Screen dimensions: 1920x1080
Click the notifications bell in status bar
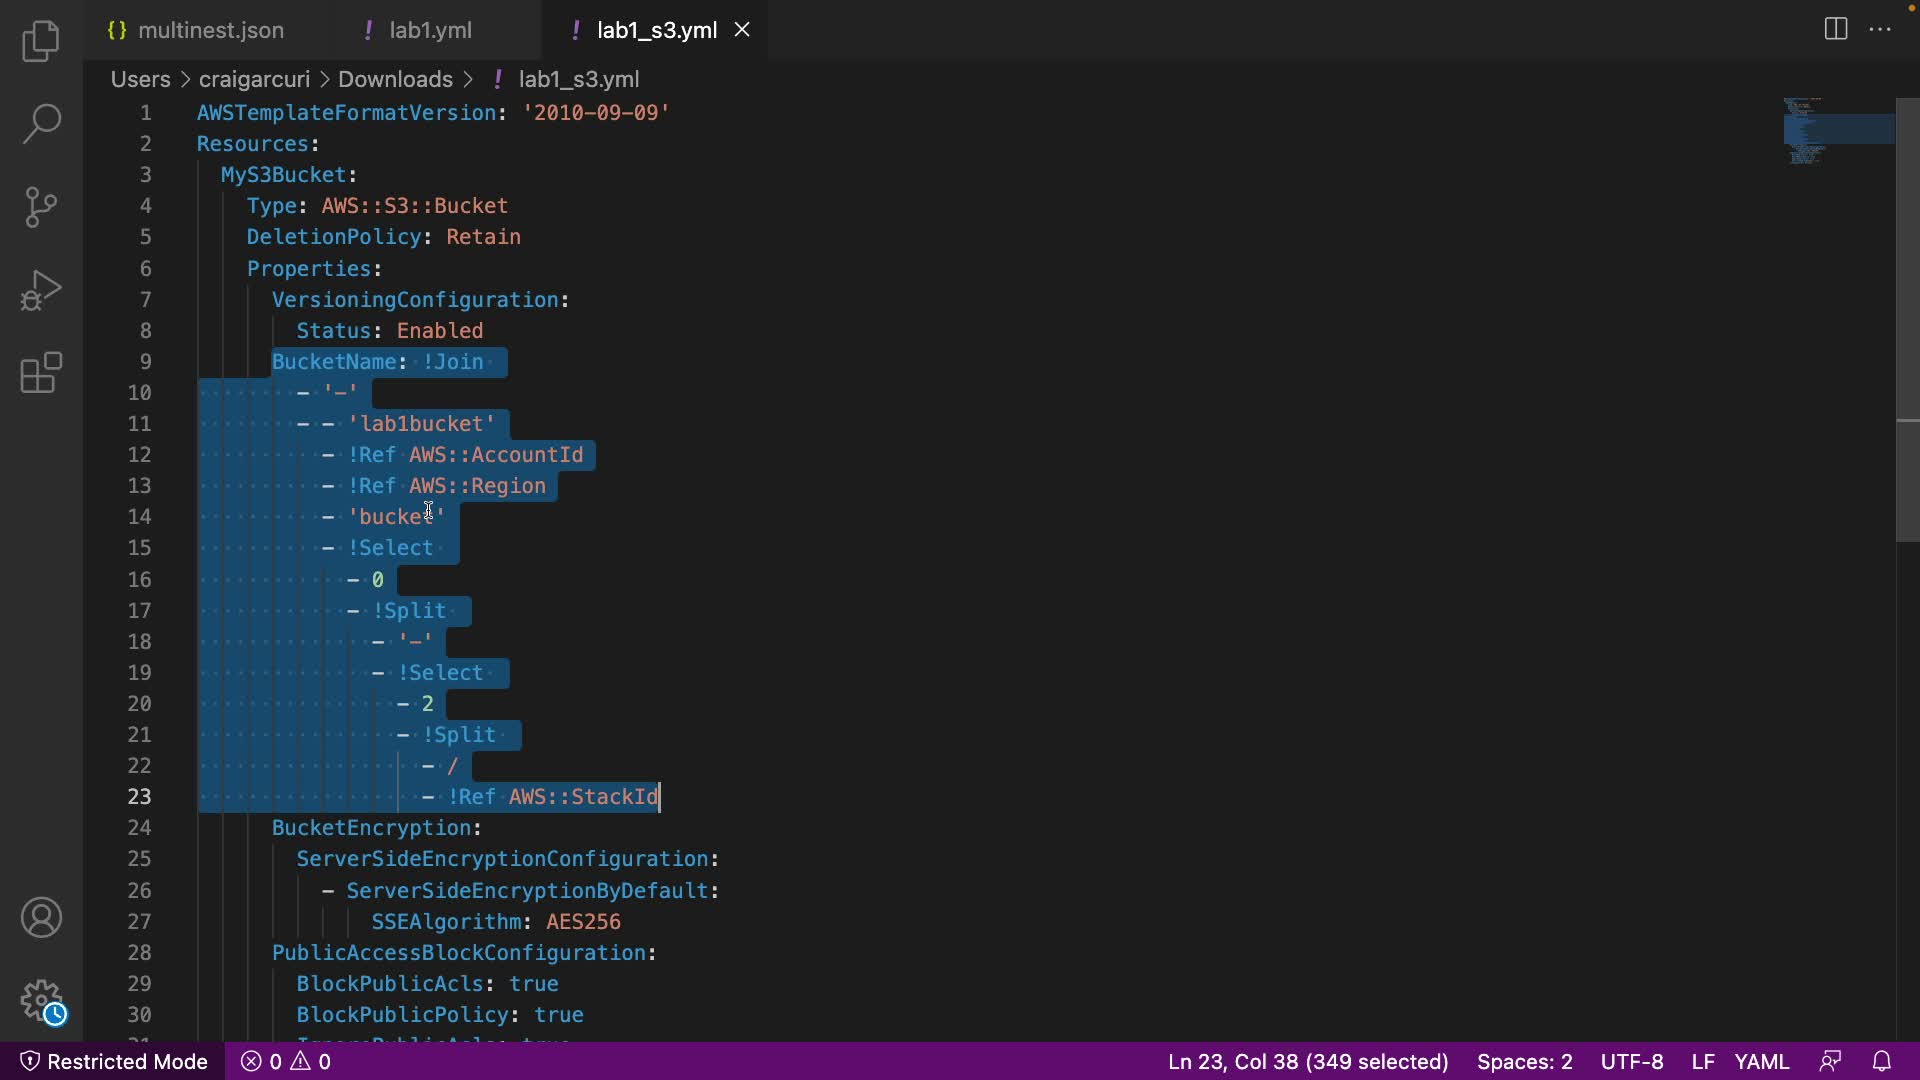tap(1881, 1061)
